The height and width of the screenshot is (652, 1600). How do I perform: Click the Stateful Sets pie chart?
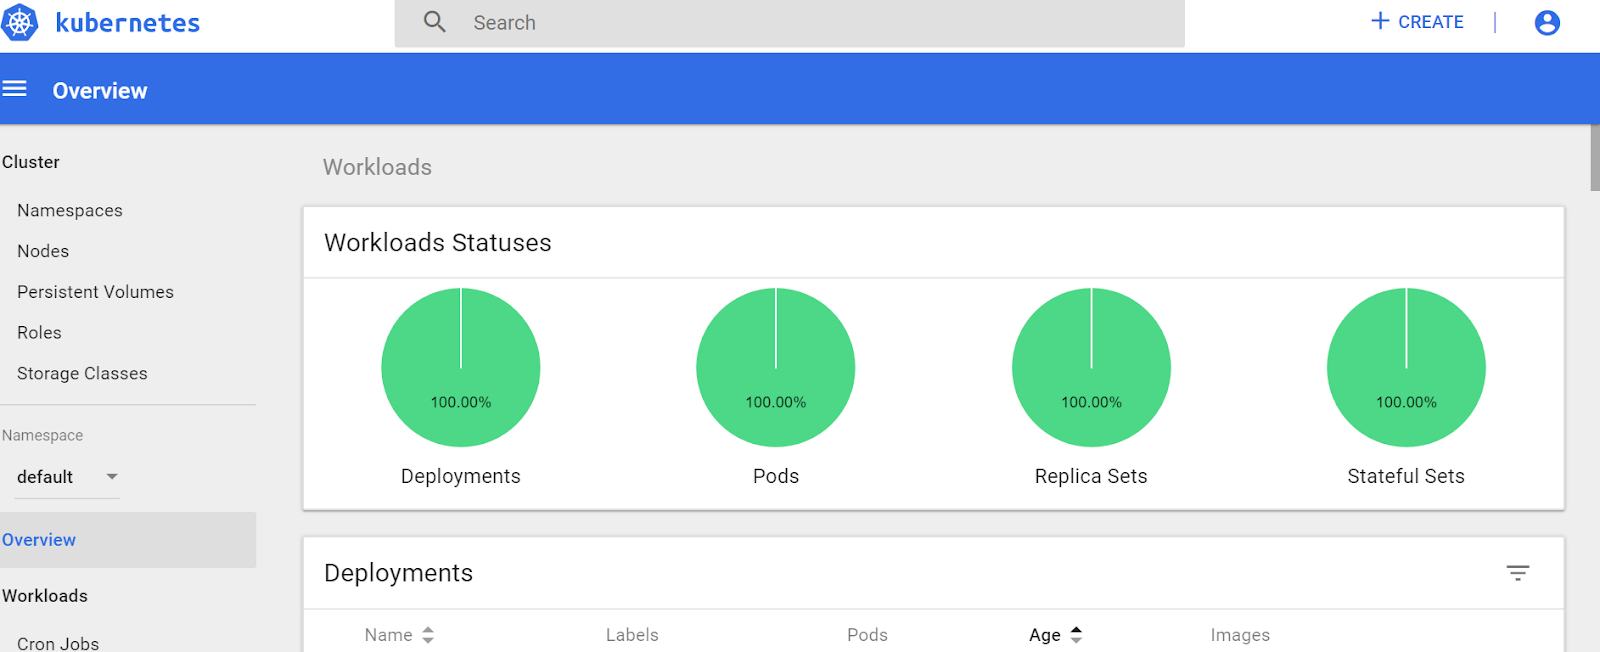[x=1406, y=367]
